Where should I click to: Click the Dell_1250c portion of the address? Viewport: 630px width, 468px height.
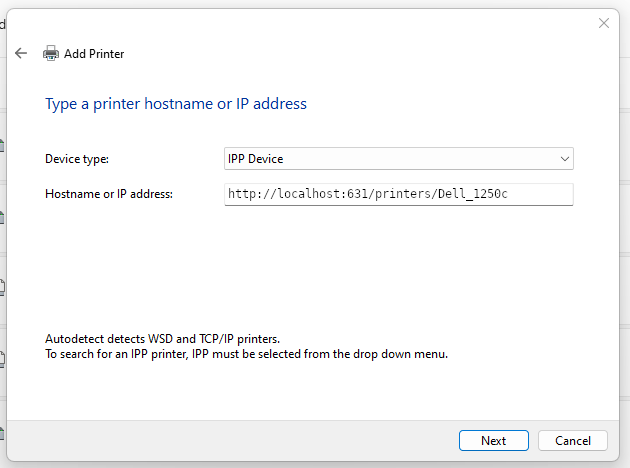tap(472, 194)
